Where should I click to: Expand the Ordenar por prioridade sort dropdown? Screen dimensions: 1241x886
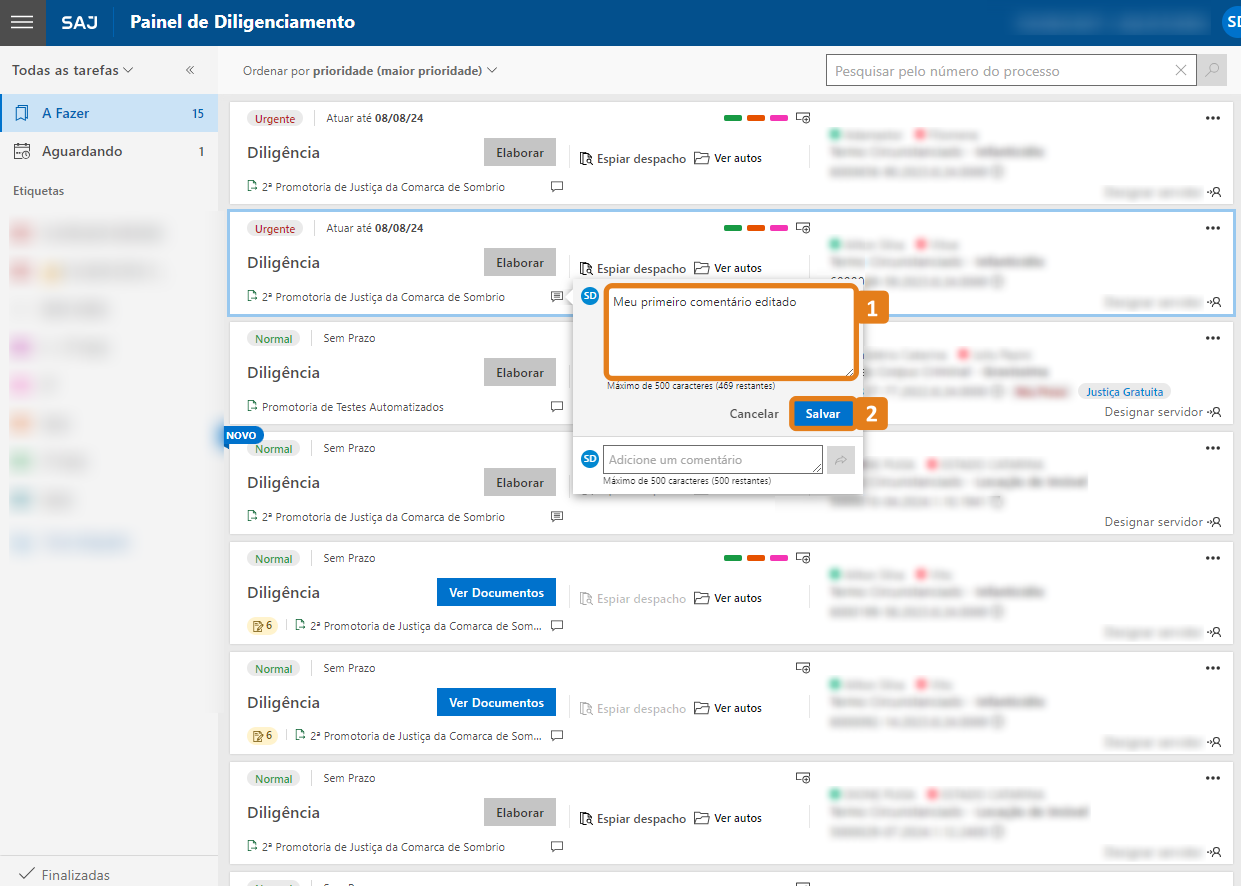pos(370,71)
